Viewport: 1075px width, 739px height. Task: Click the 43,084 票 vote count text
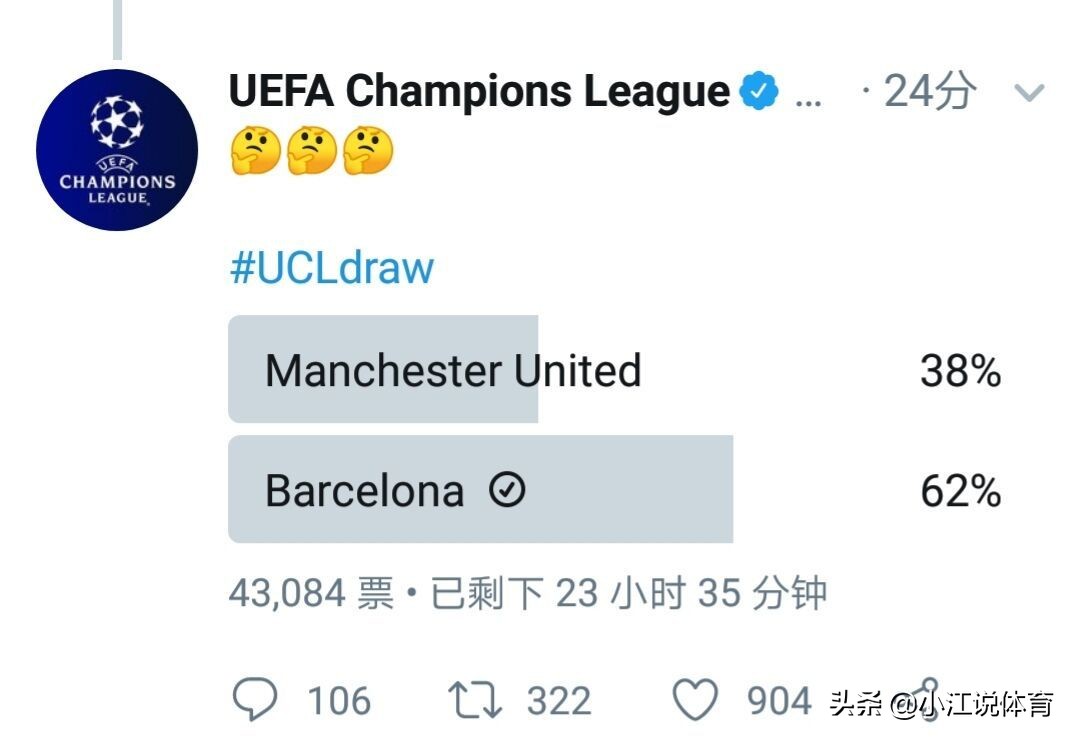click(x=312, y=593)
